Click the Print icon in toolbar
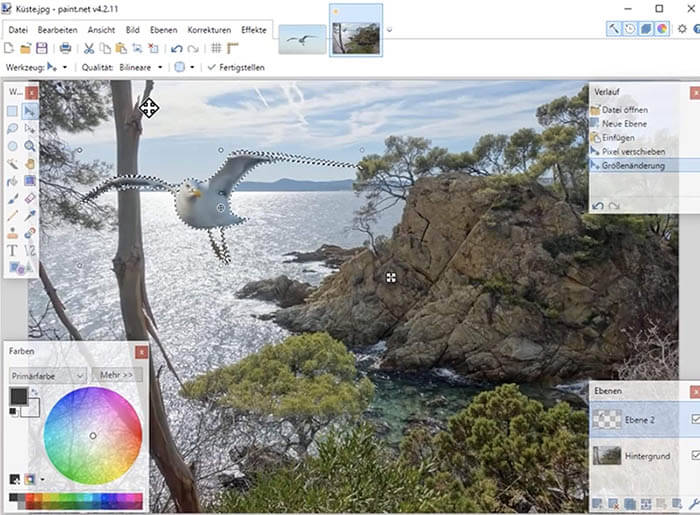The image size is (700, 515). [65, 48]
